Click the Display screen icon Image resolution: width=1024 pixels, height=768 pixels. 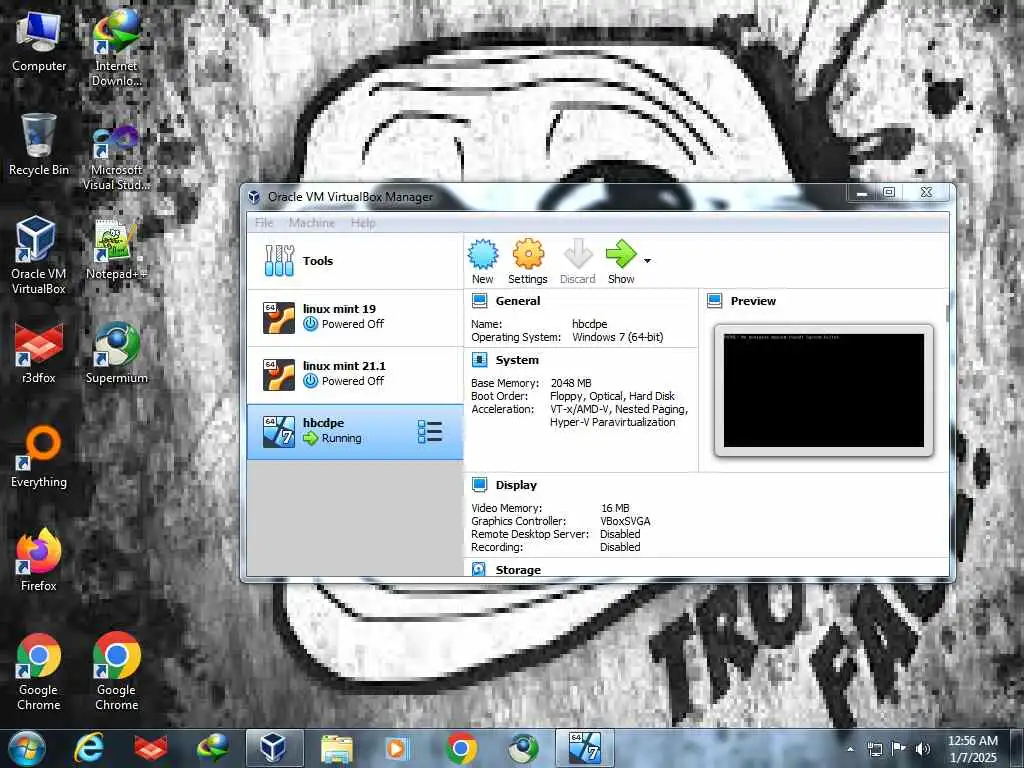[x=480, y=485]
